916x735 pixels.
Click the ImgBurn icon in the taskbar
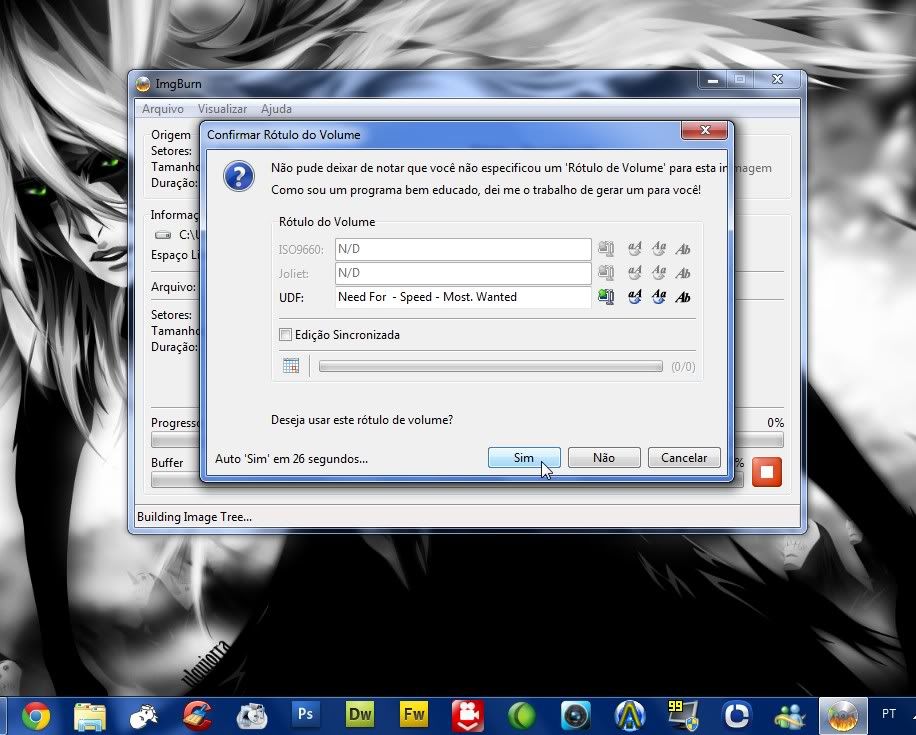[x=842, y=714]
